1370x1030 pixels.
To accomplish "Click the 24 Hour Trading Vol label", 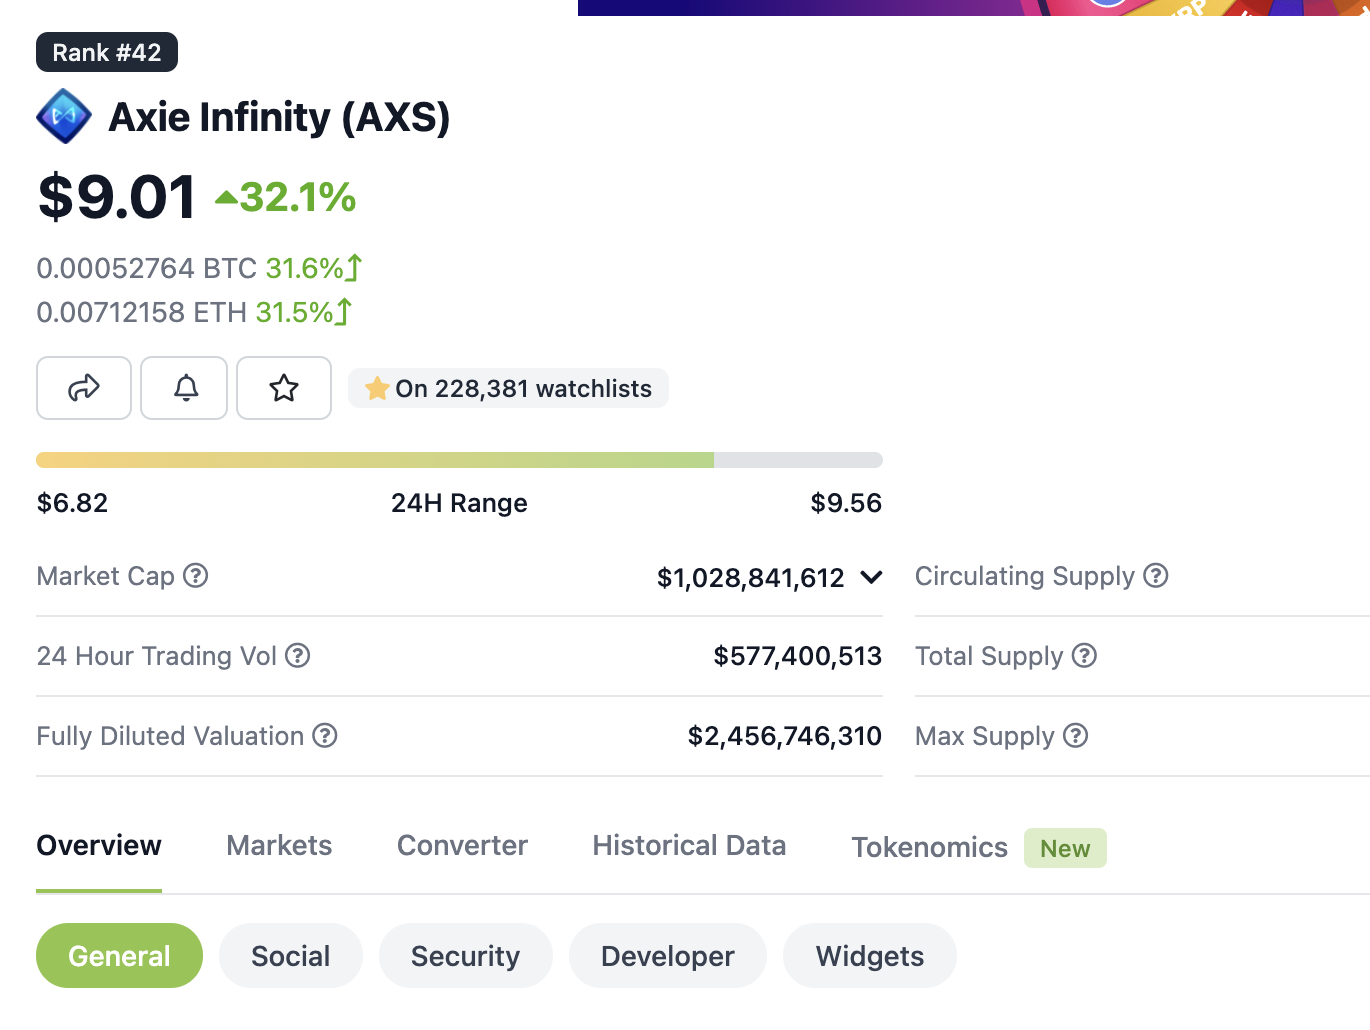I will 157,656.
